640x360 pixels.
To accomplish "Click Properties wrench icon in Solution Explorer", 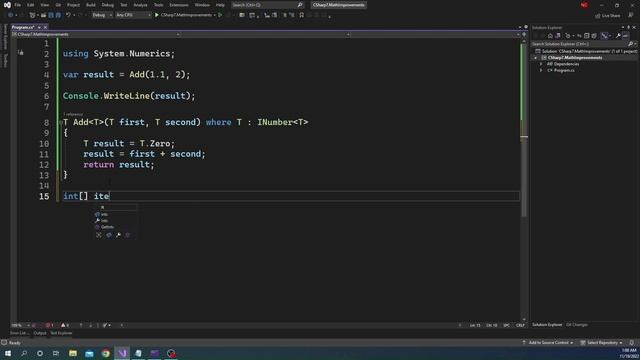I will coord(618,36).
